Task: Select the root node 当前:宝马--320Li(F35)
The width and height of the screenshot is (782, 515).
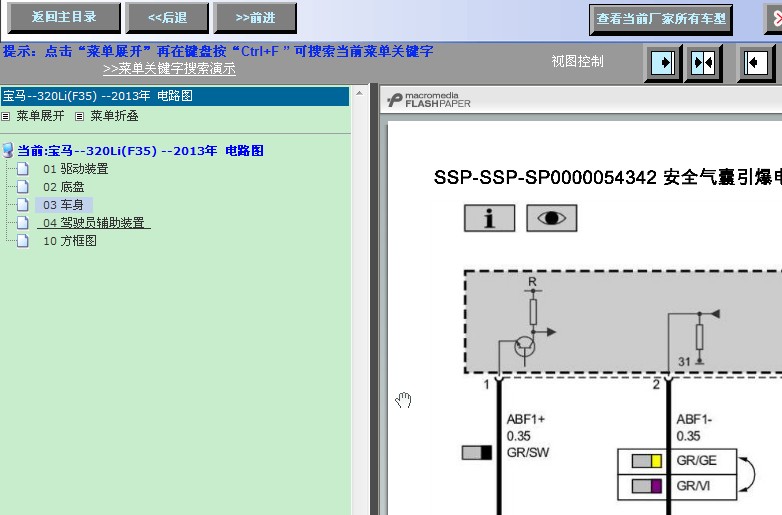Action: coord(141,151)
